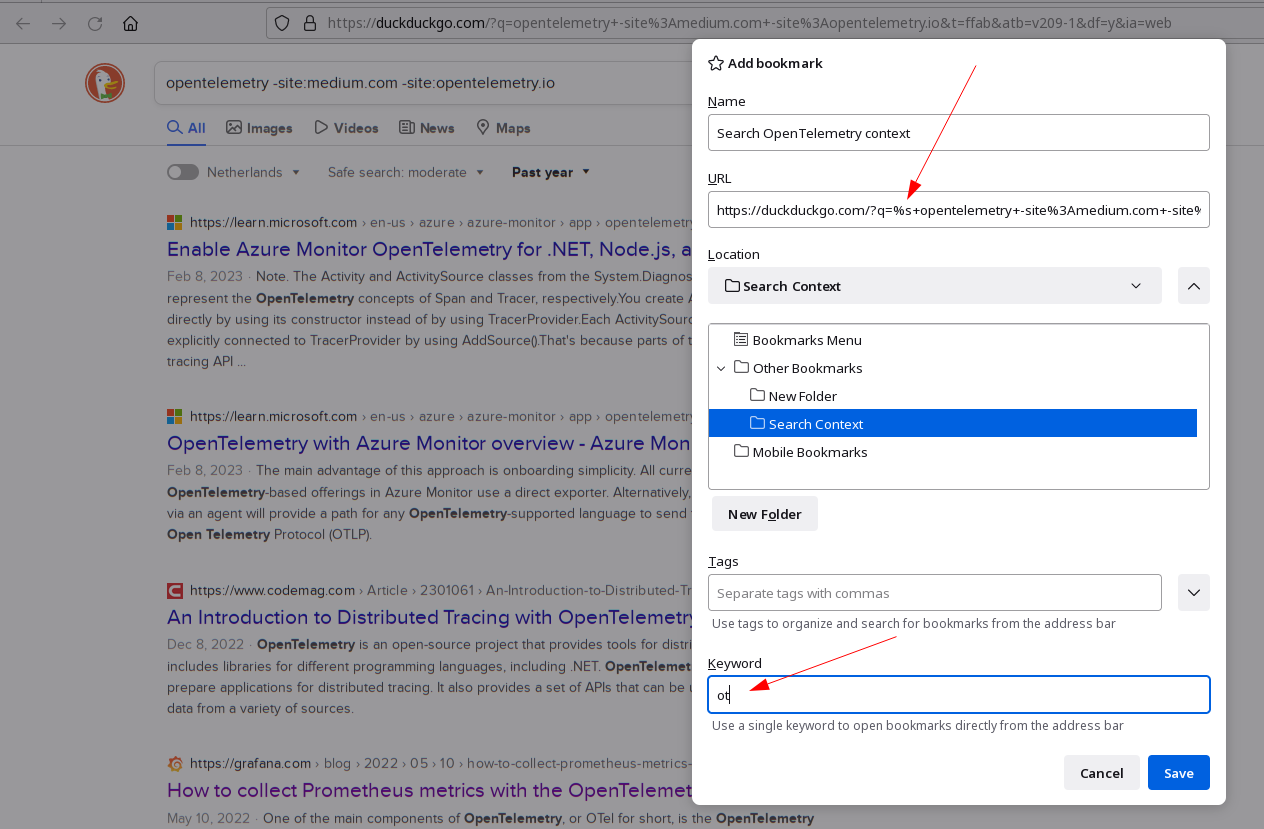Click the bookmark URL field
Viewport: 1264px width, 829px height.
click(x=959, y=211)
